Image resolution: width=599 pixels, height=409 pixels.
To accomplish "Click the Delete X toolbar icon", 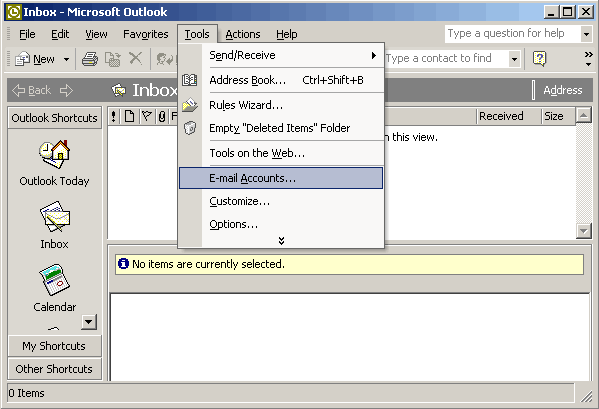I will [x=135, y=58].
